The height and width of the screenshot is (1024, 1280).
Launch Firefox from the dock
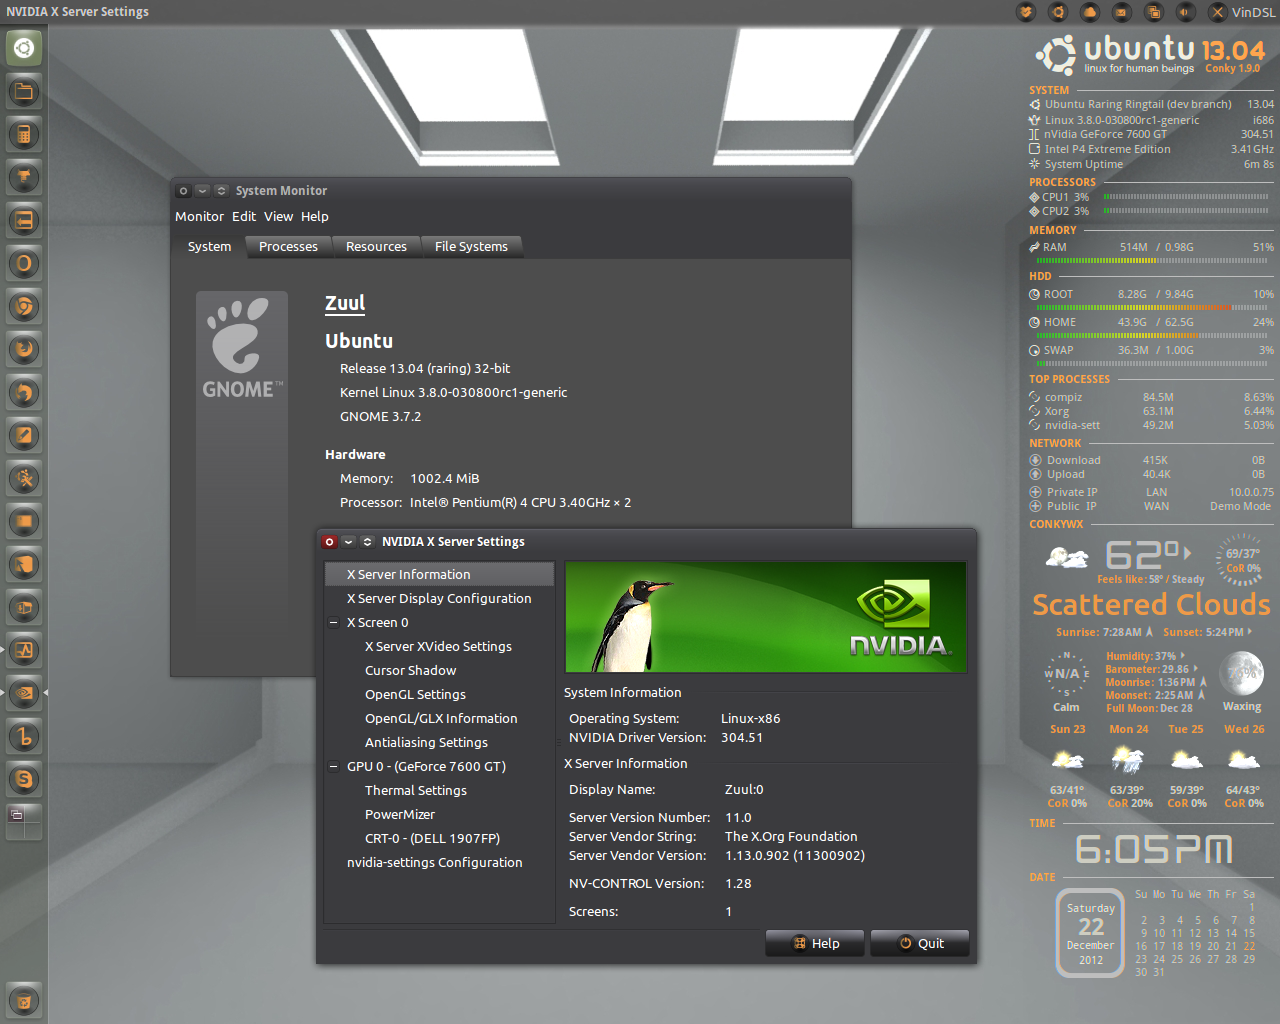coord(24,350)
